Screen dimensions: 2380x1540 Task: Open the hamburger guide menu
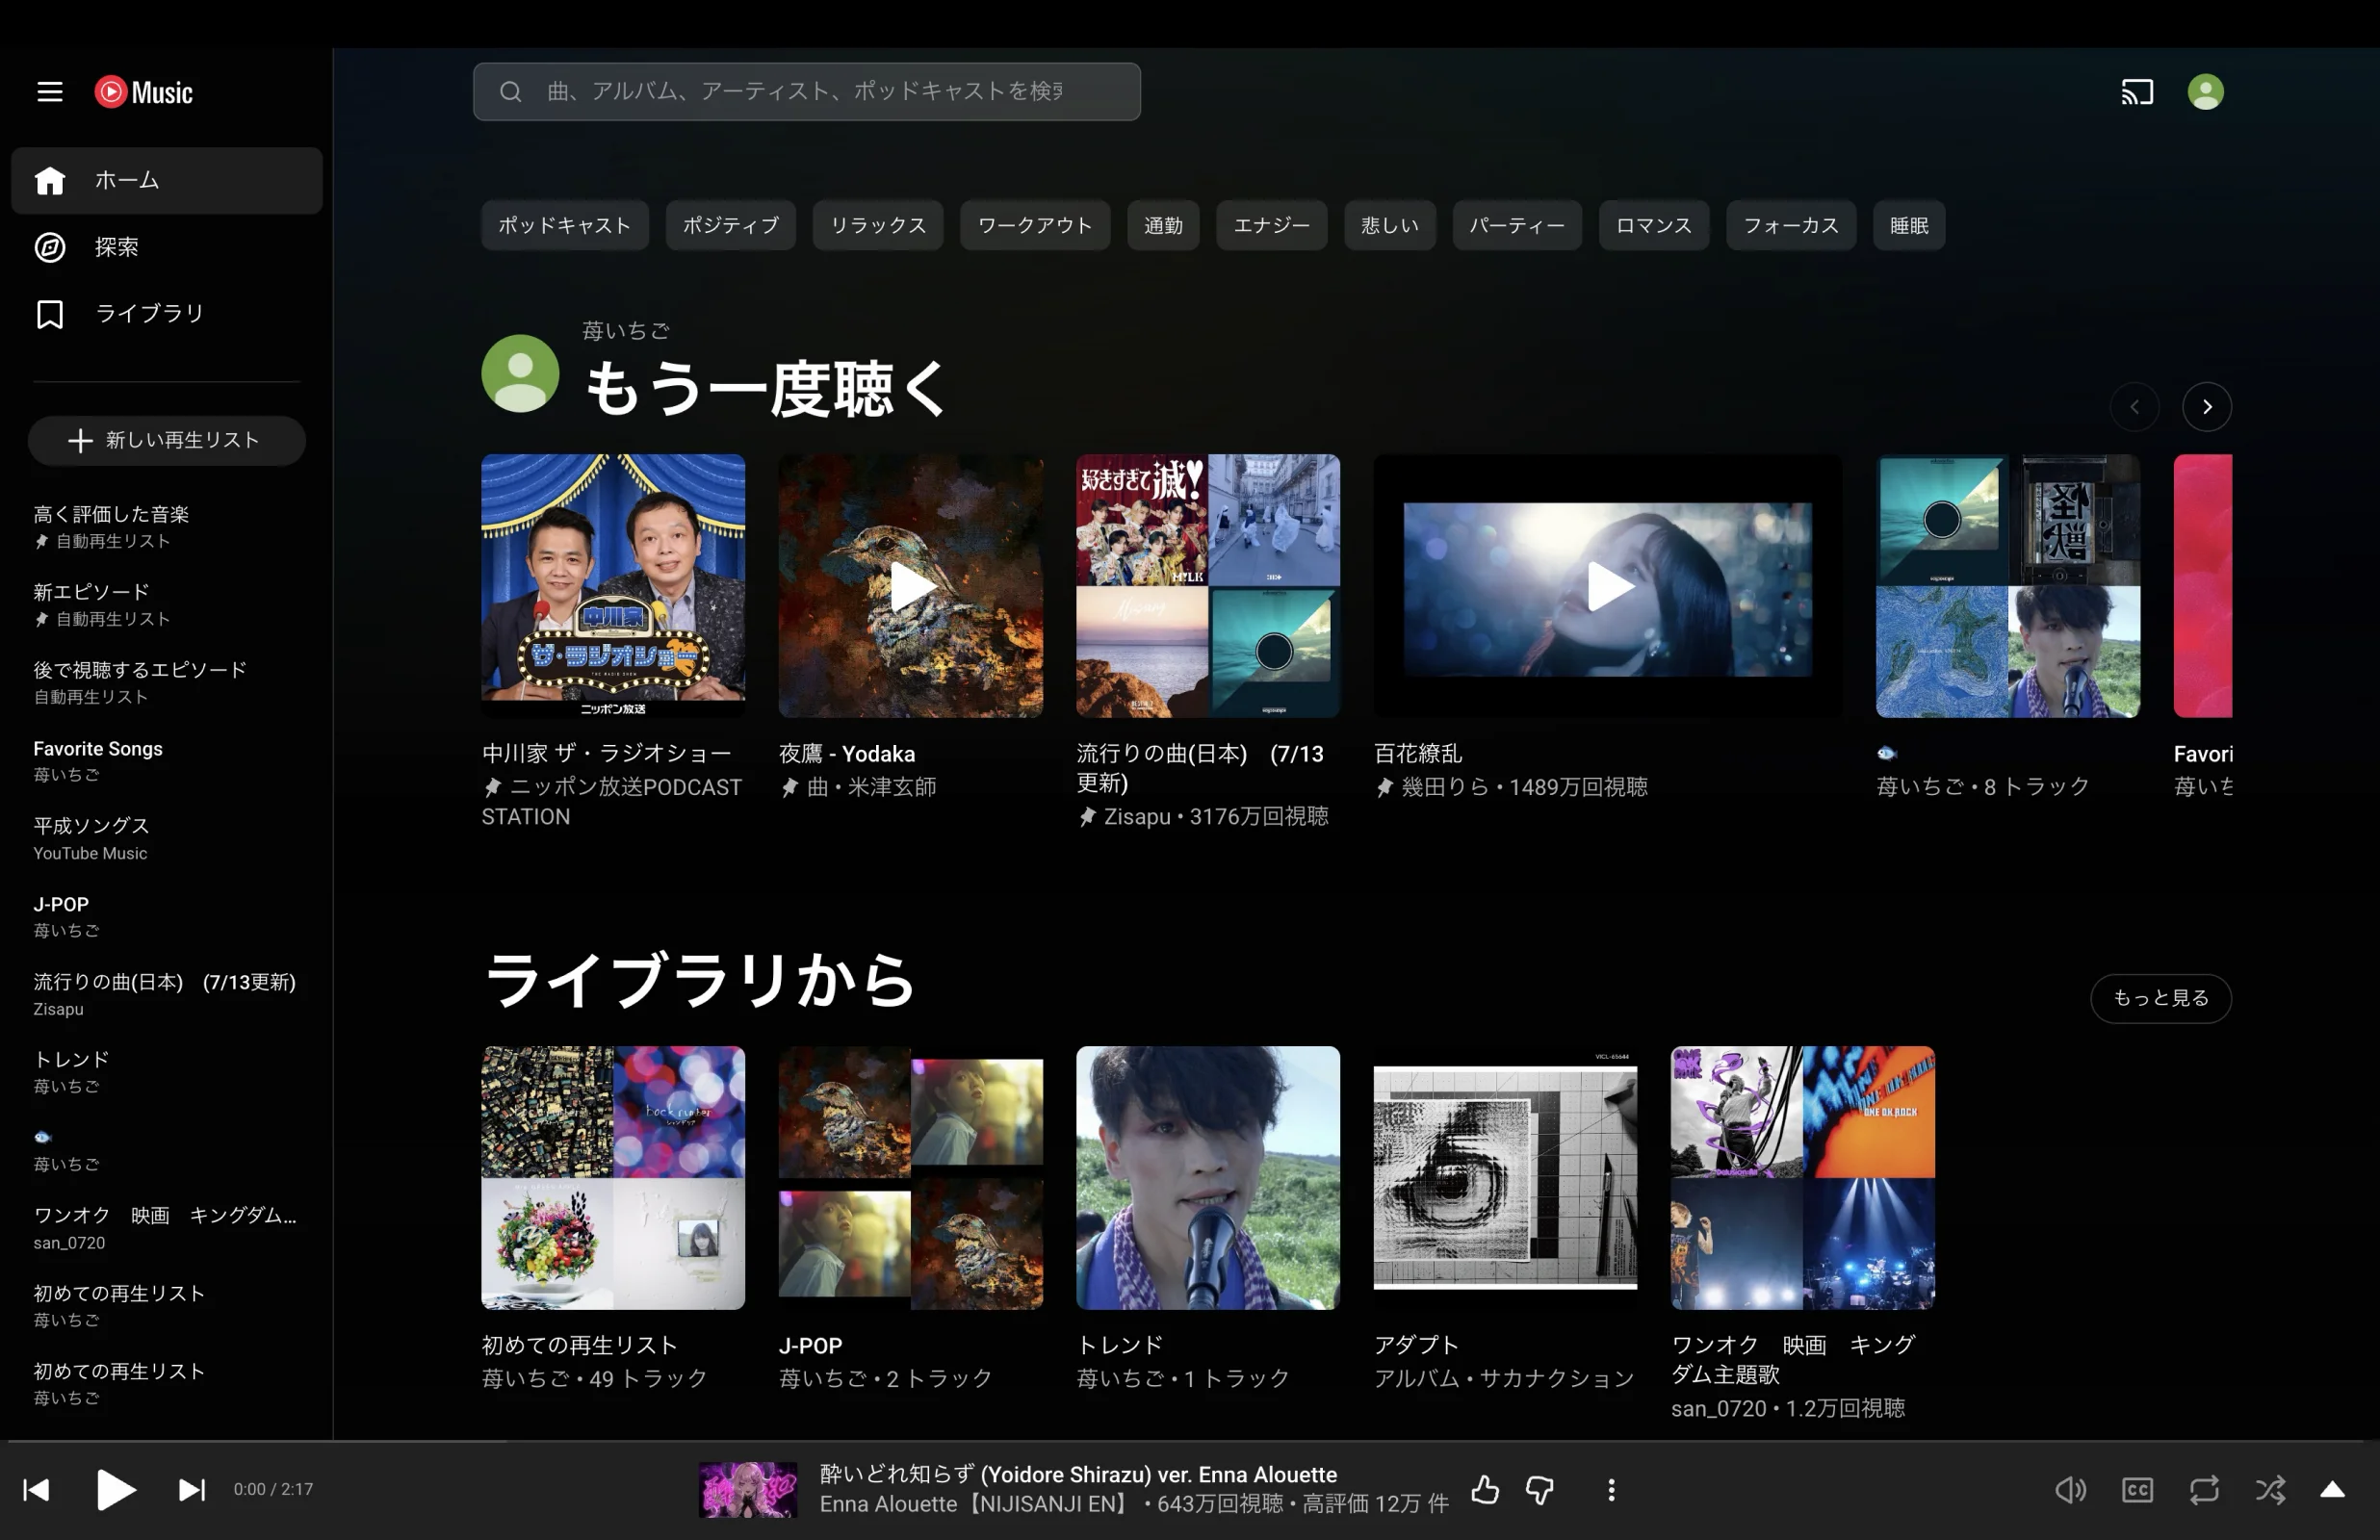coord(49,92)
